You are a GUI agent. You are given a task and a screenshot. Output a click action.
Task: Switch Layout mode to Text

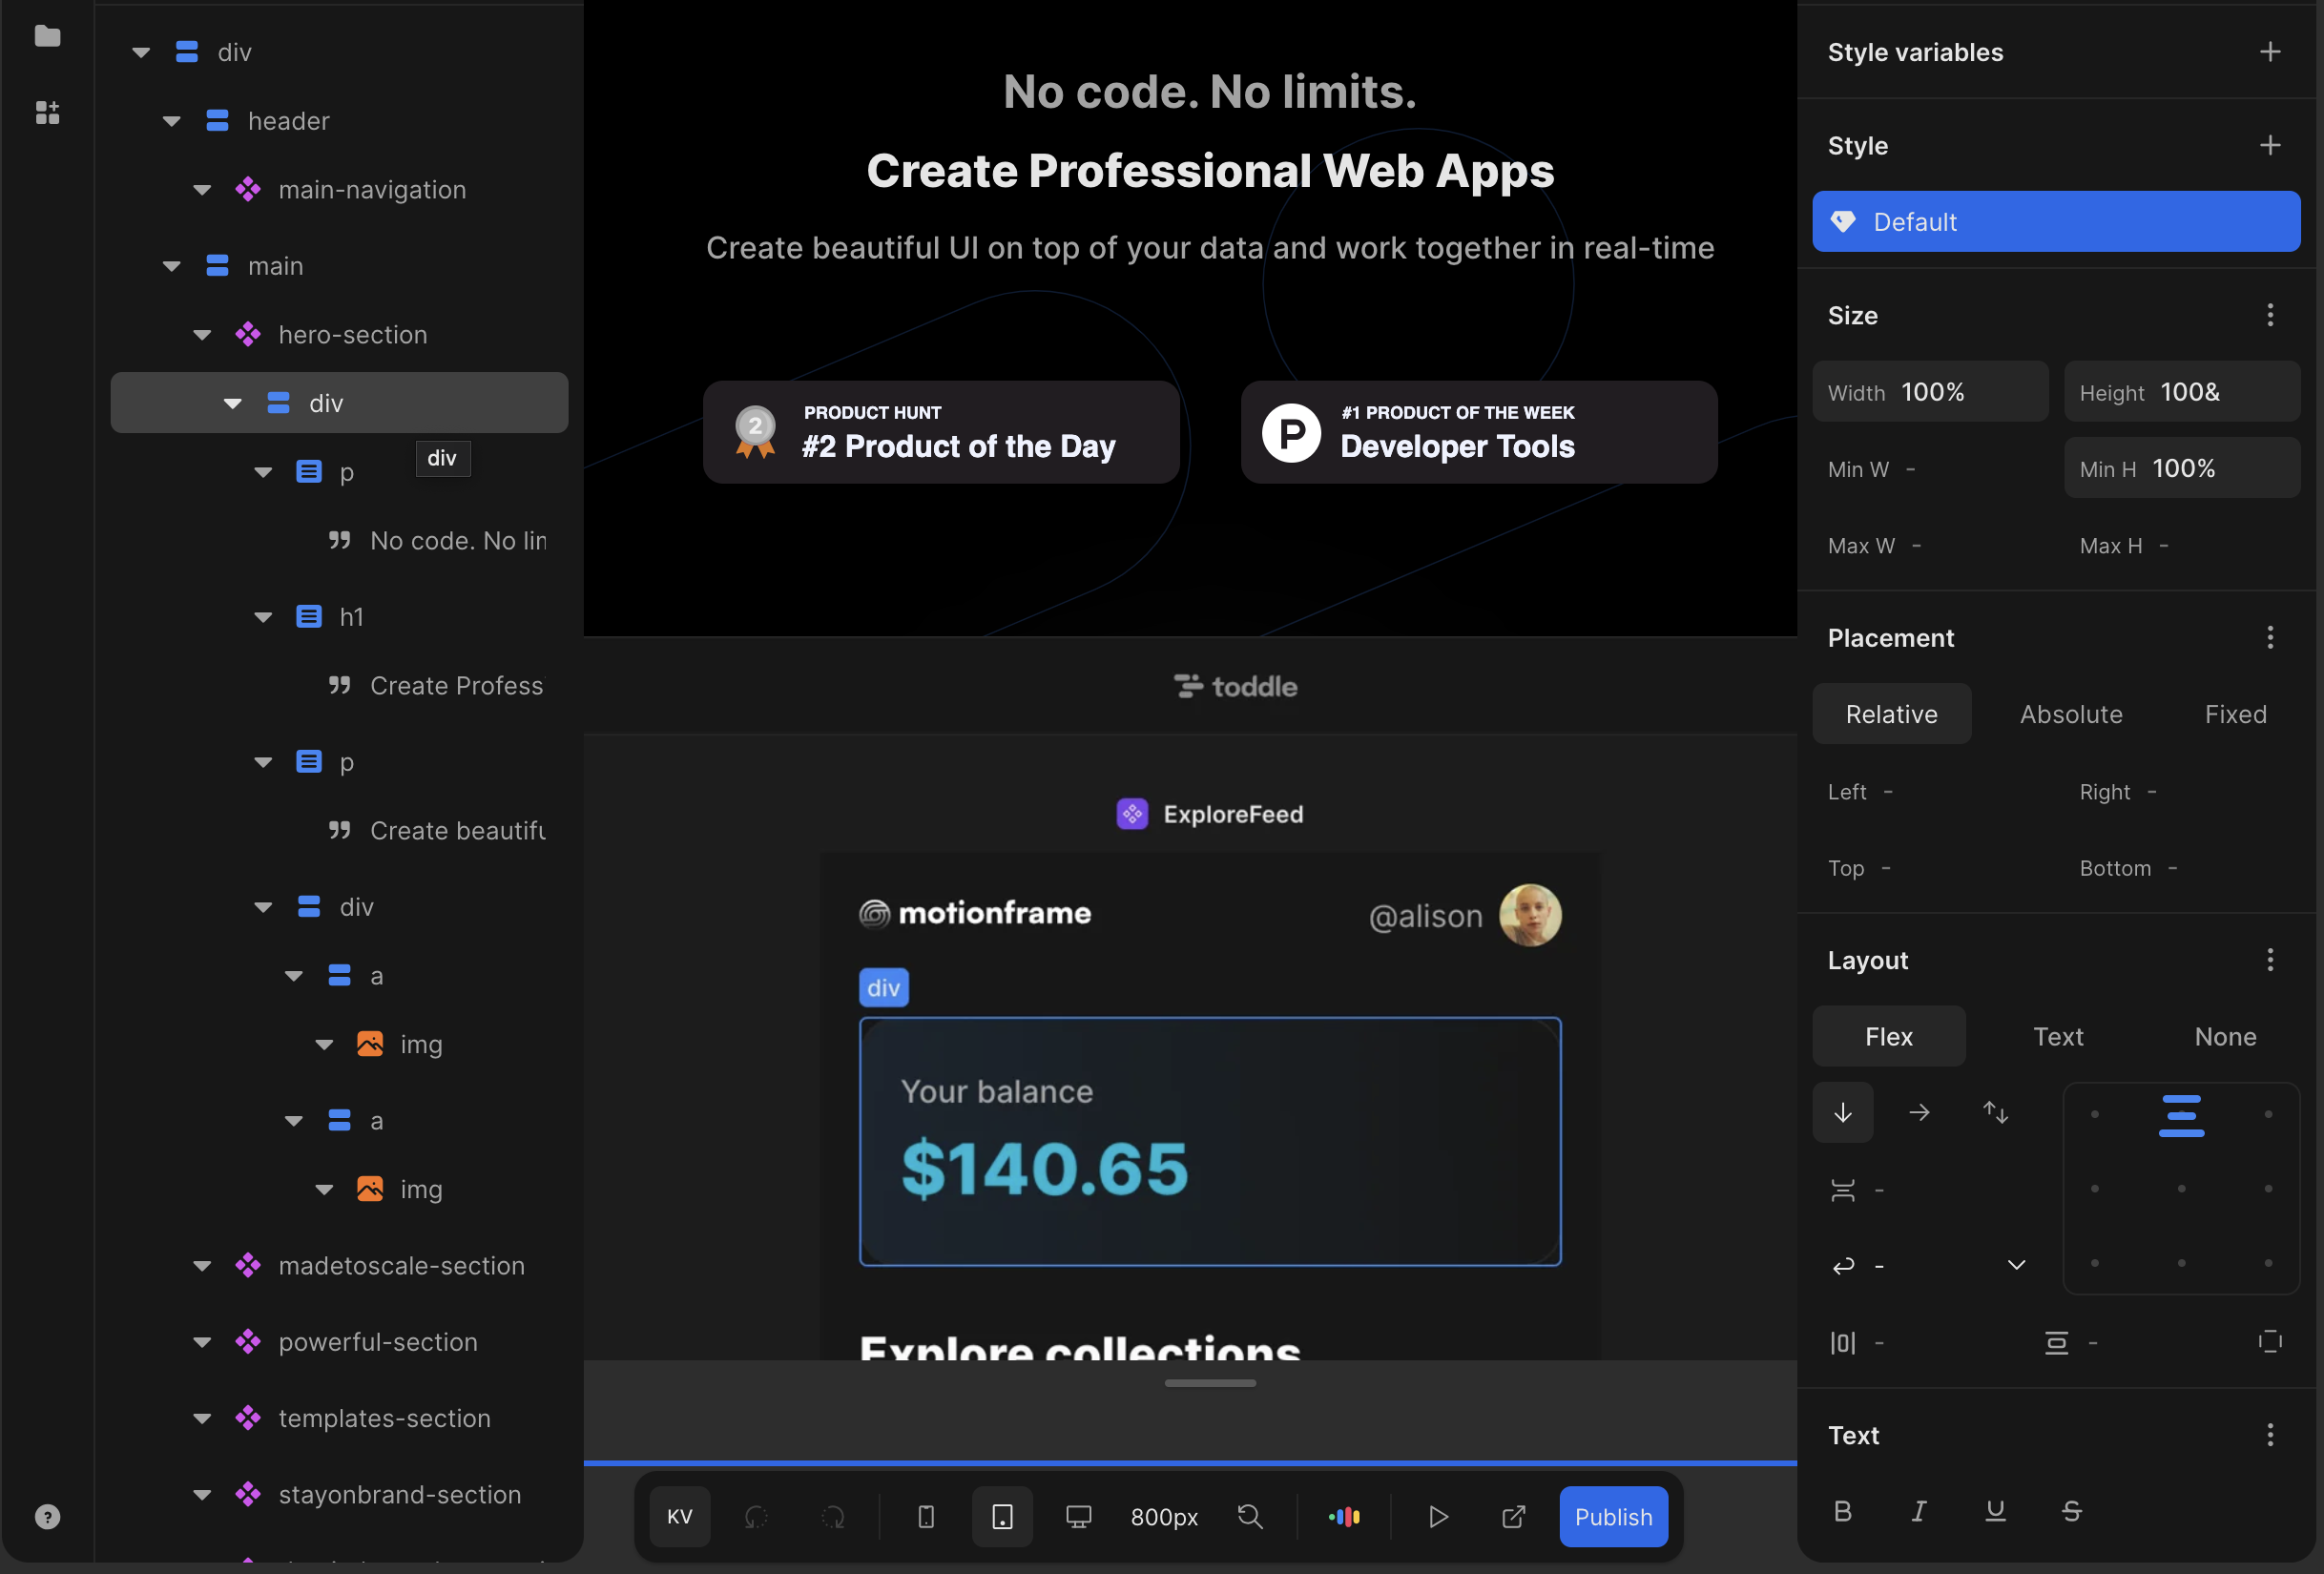point(2057,1036)
